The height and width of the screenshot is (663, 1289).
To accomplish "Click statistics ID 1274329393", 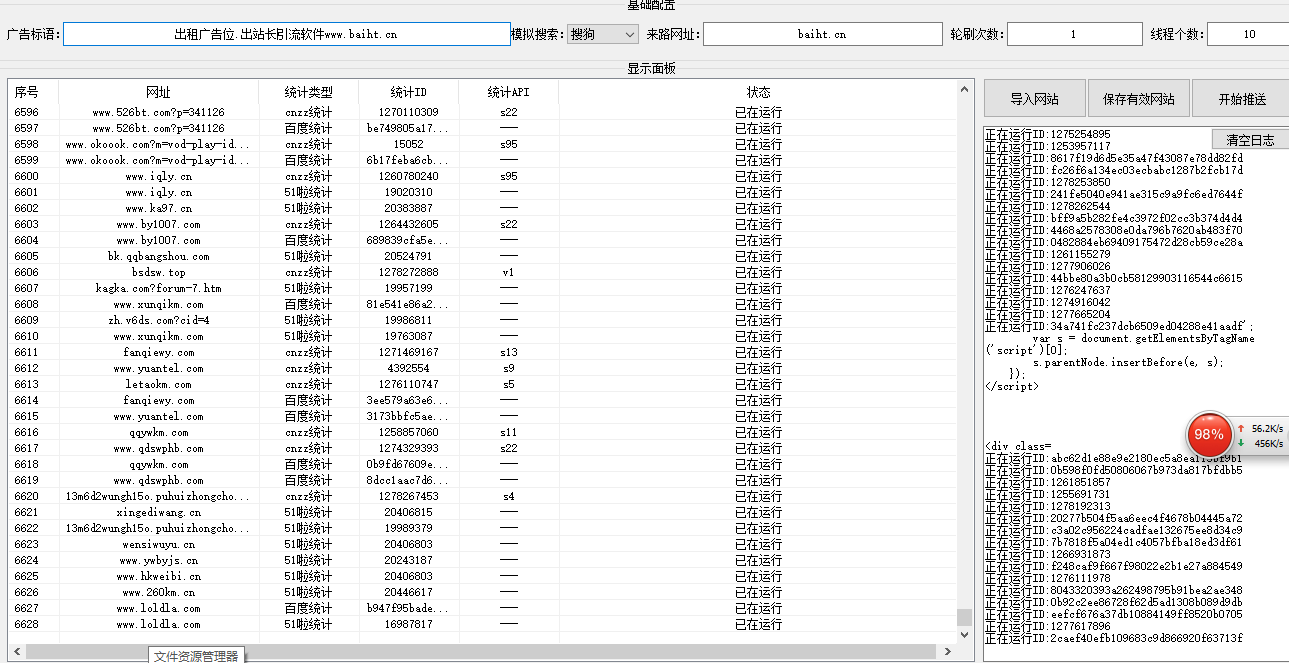I will (408, 448).
